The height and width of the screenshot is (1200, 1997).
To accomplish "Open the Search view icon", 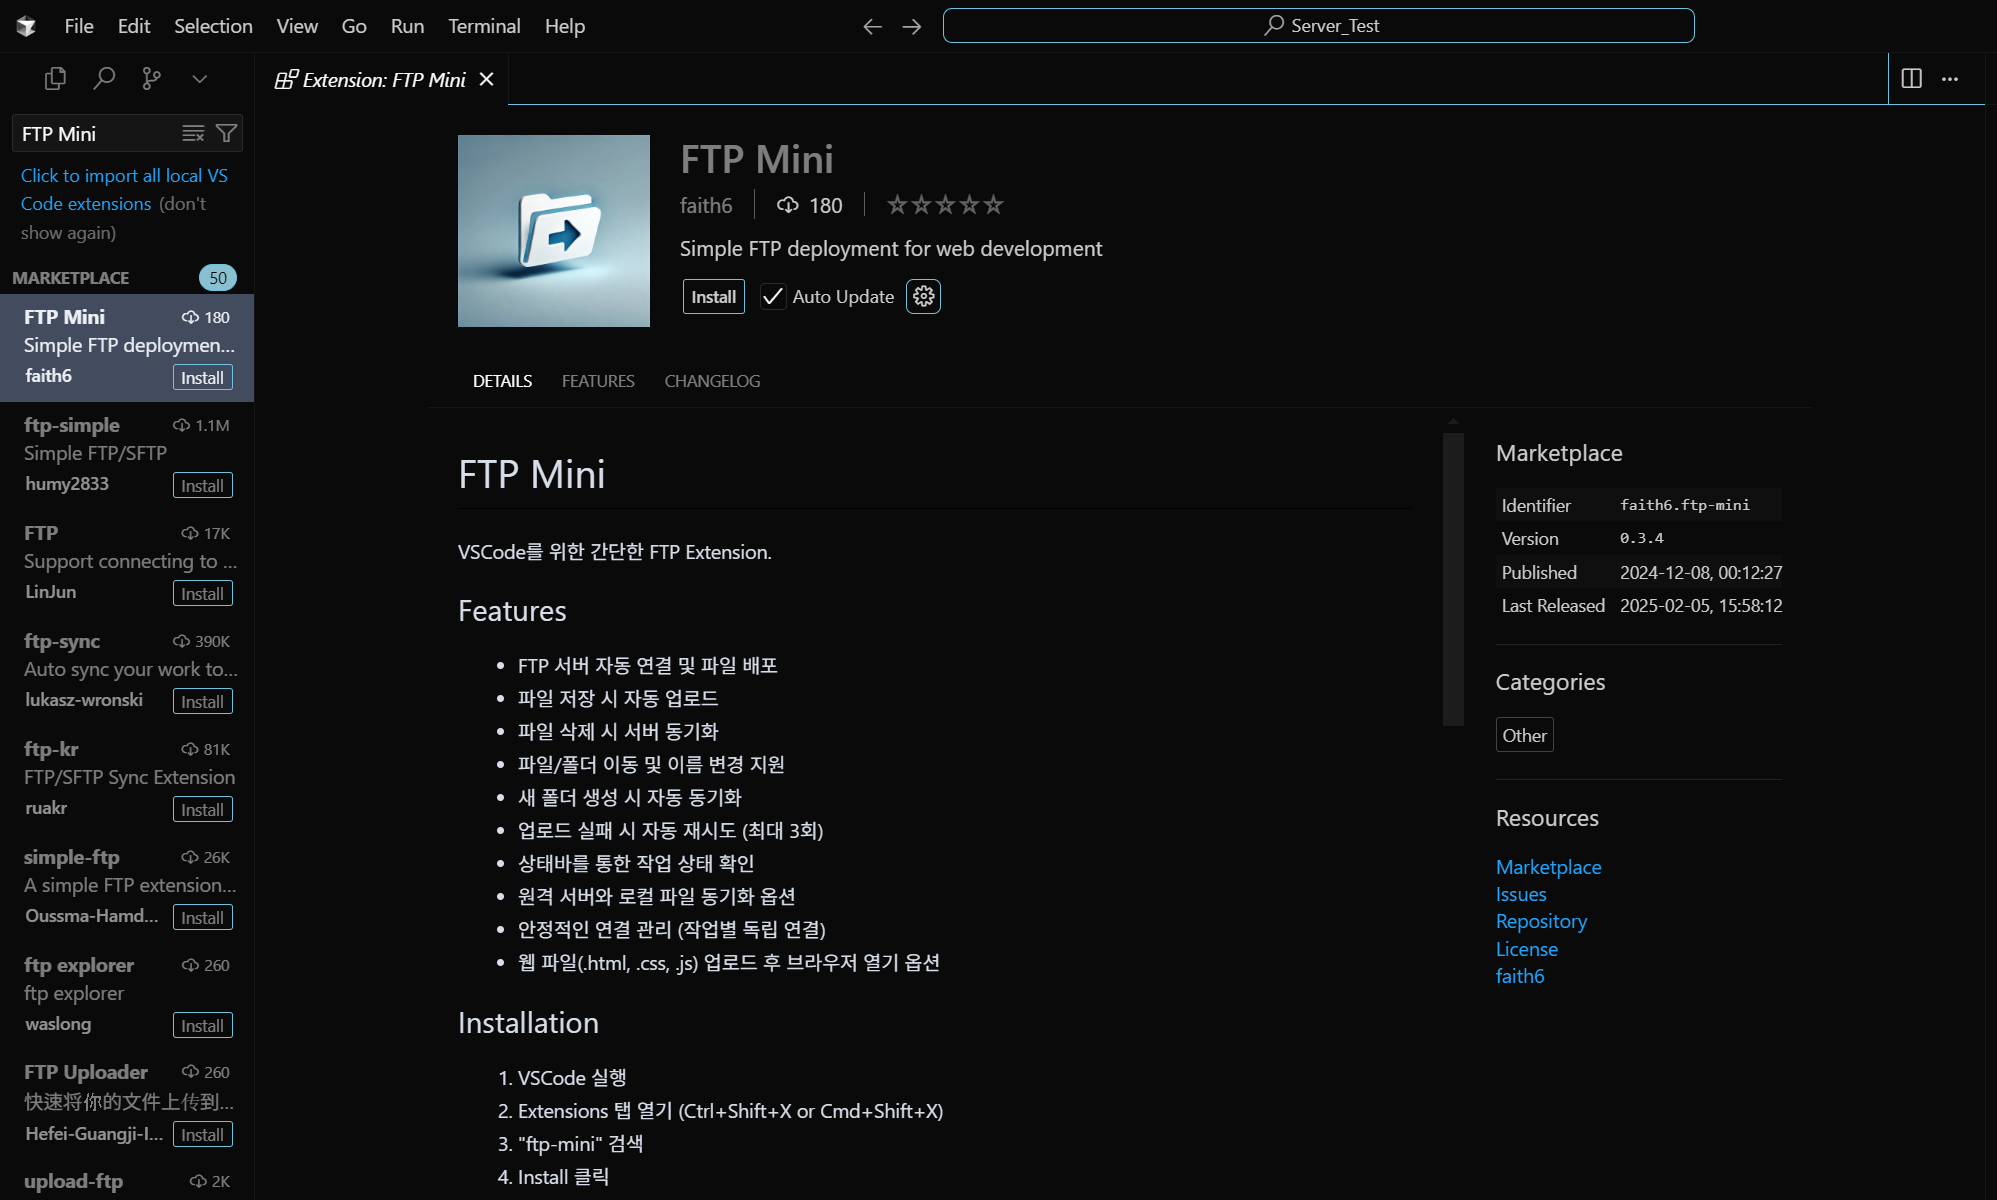I will click(104, 78).
